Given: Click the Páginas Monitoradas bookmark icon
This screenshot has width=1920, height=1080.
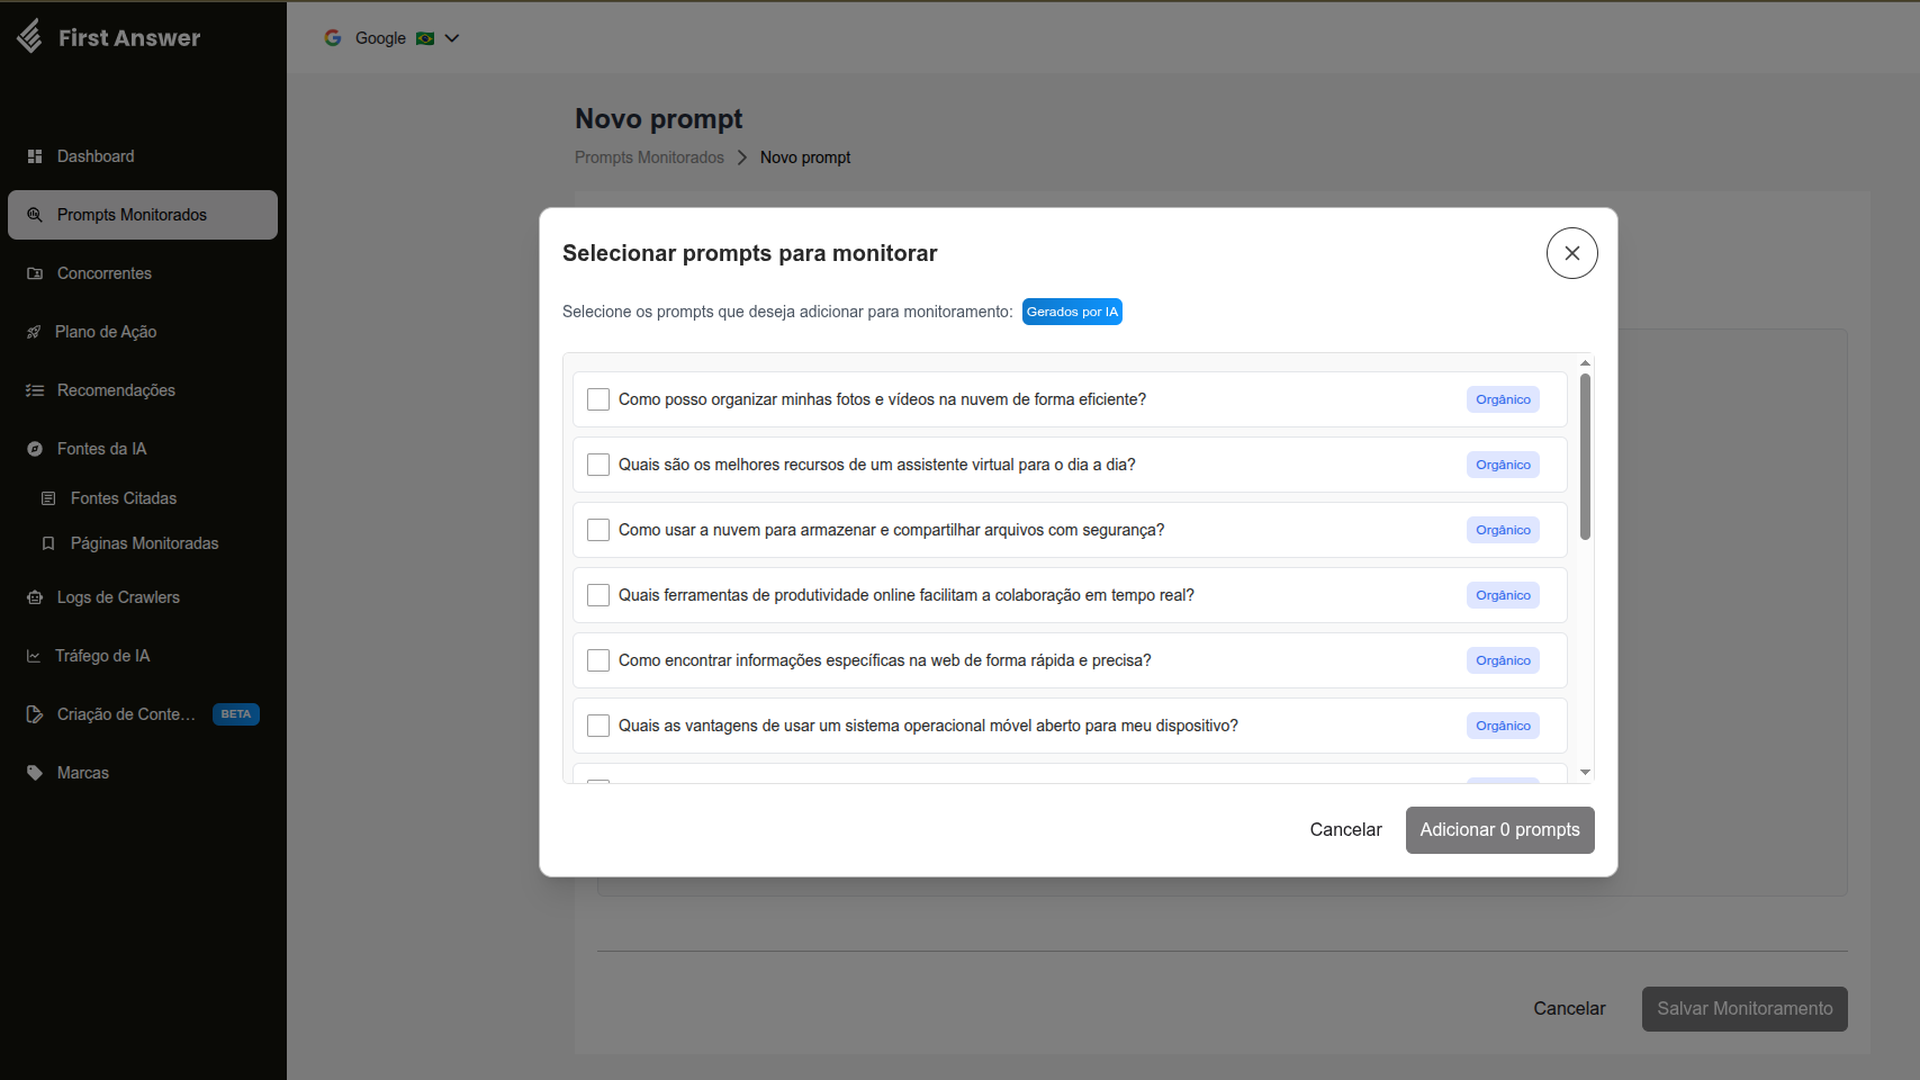Looking at the screenshot, I should (48, 544).
